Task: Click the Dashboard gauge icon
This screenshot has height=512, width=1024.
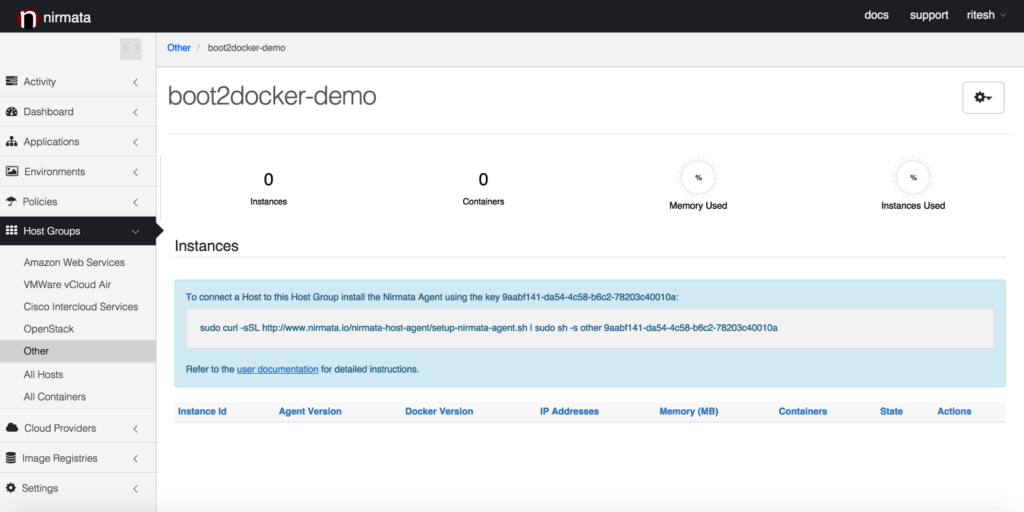Action: click(x=12, y=112)
